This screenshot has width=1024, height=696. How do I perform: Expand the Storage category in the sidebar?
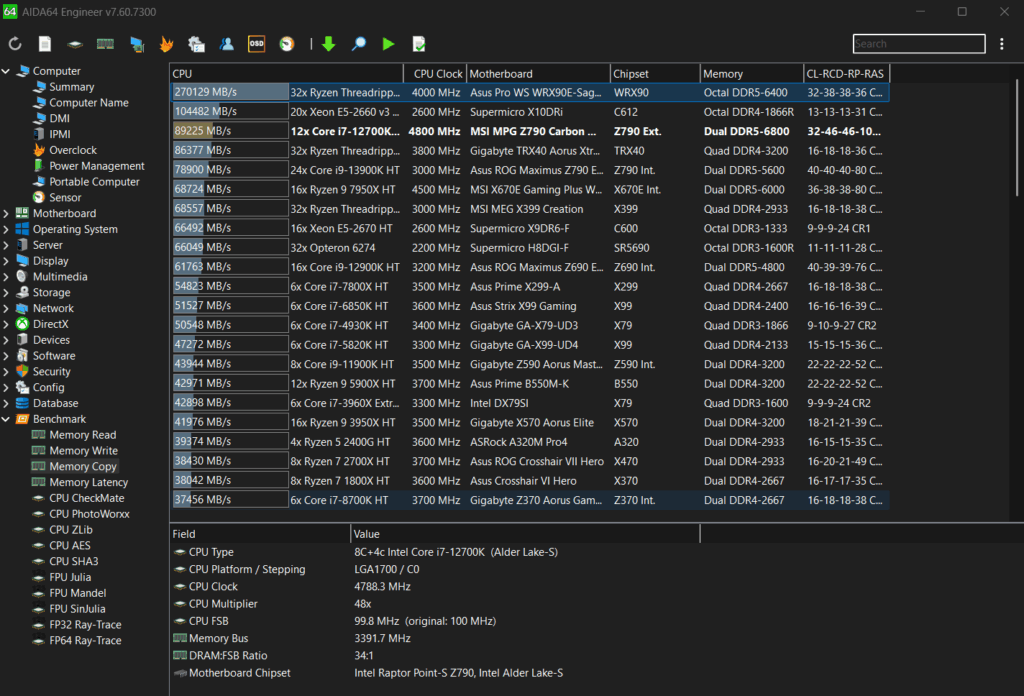pyautogui.click(x=8, y=292)
